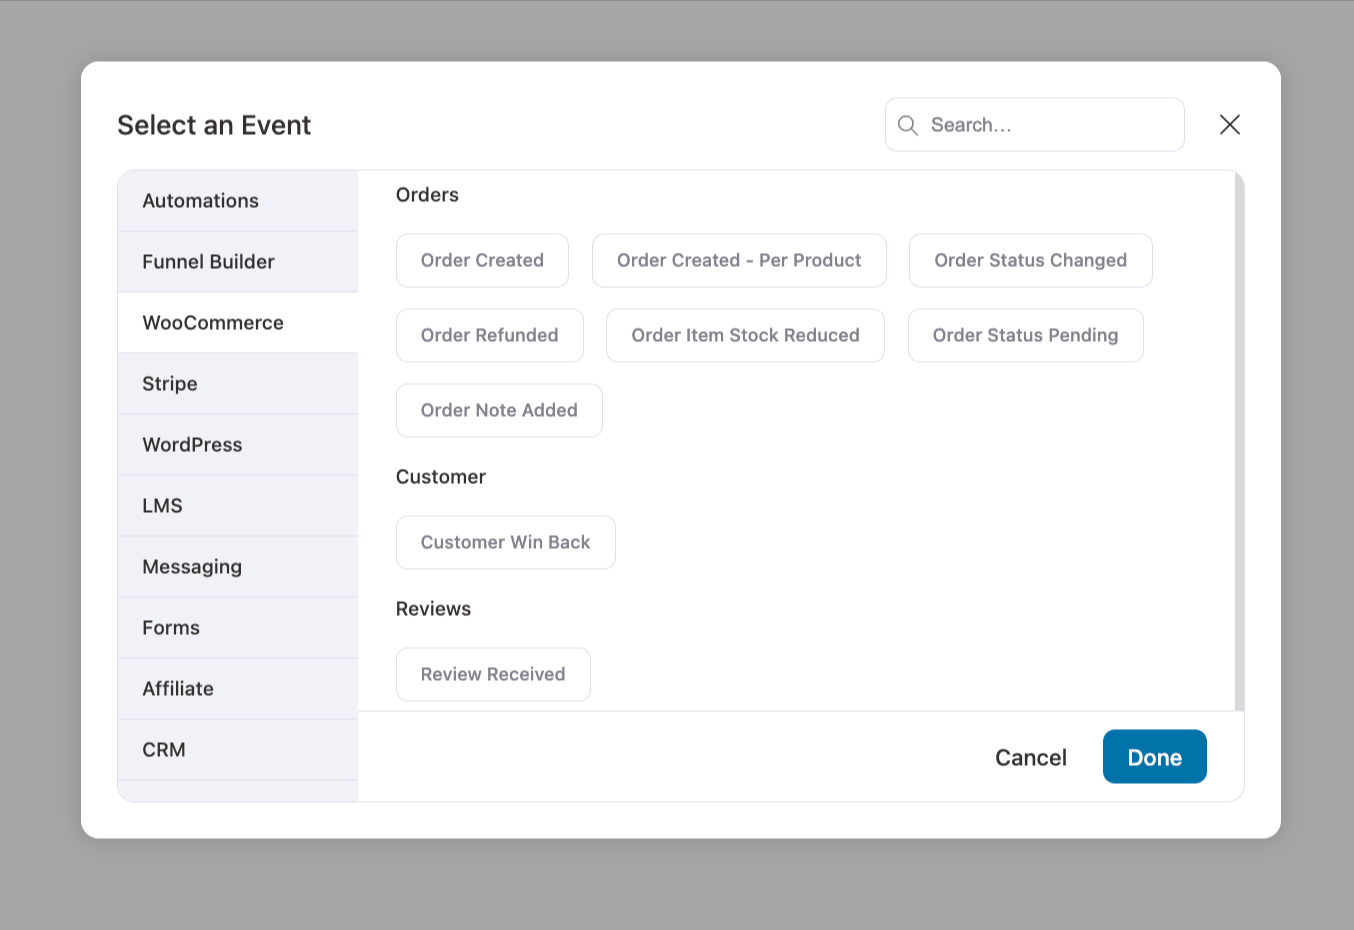1354x930 pixels.
Task: Switch to the Affiliate category
Action: [x=178, y=688]
